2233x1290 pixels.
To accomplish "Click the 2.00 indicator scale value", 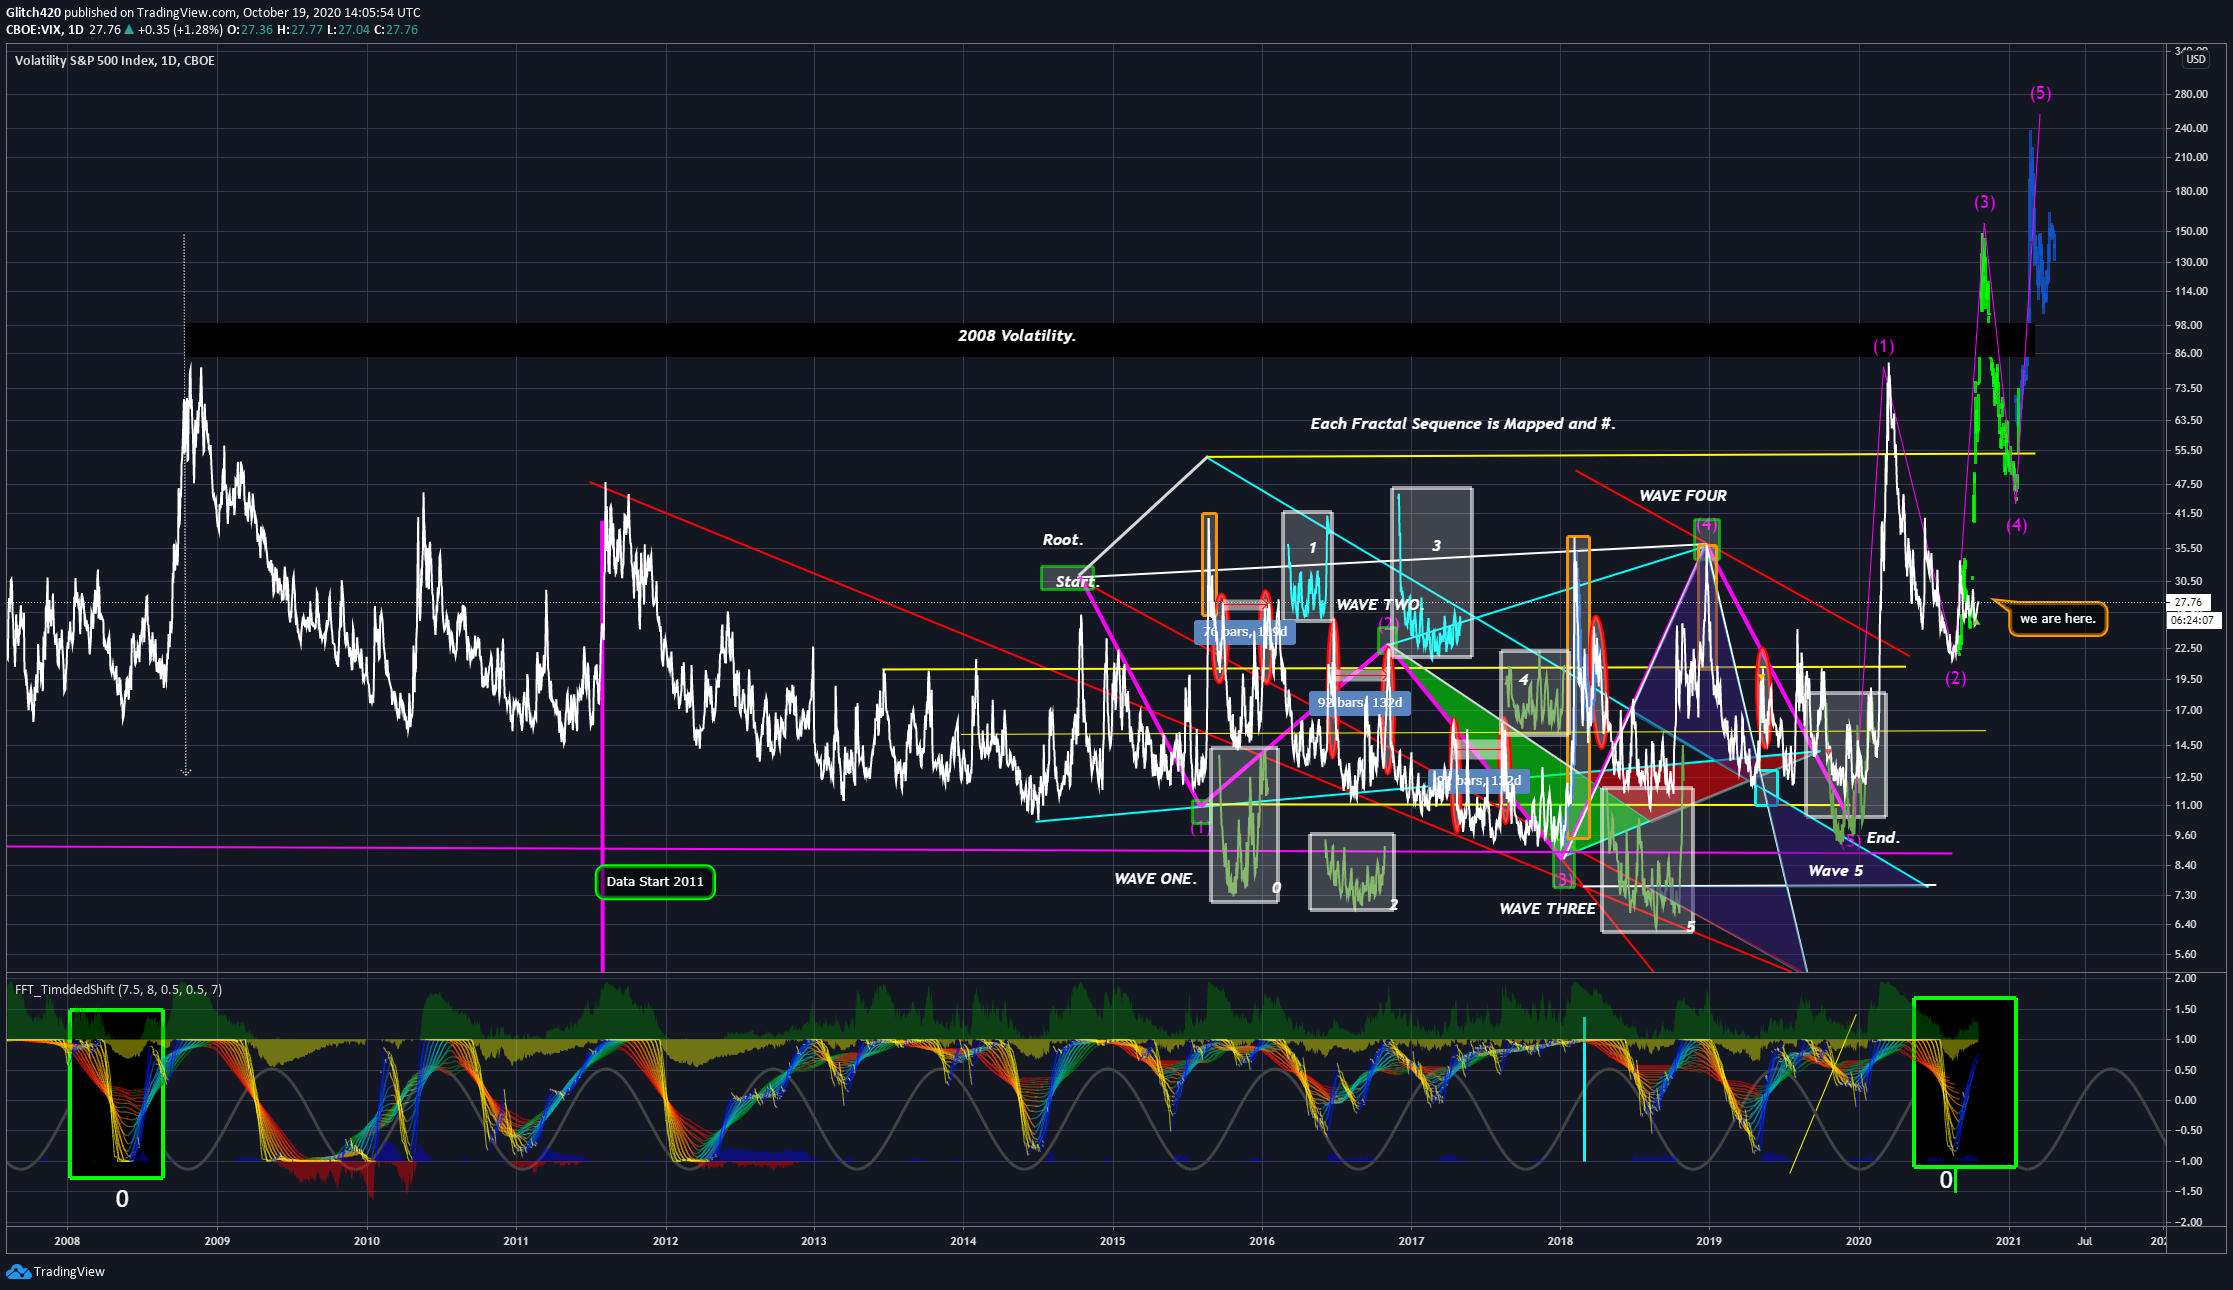I will tap(2185, 978).
